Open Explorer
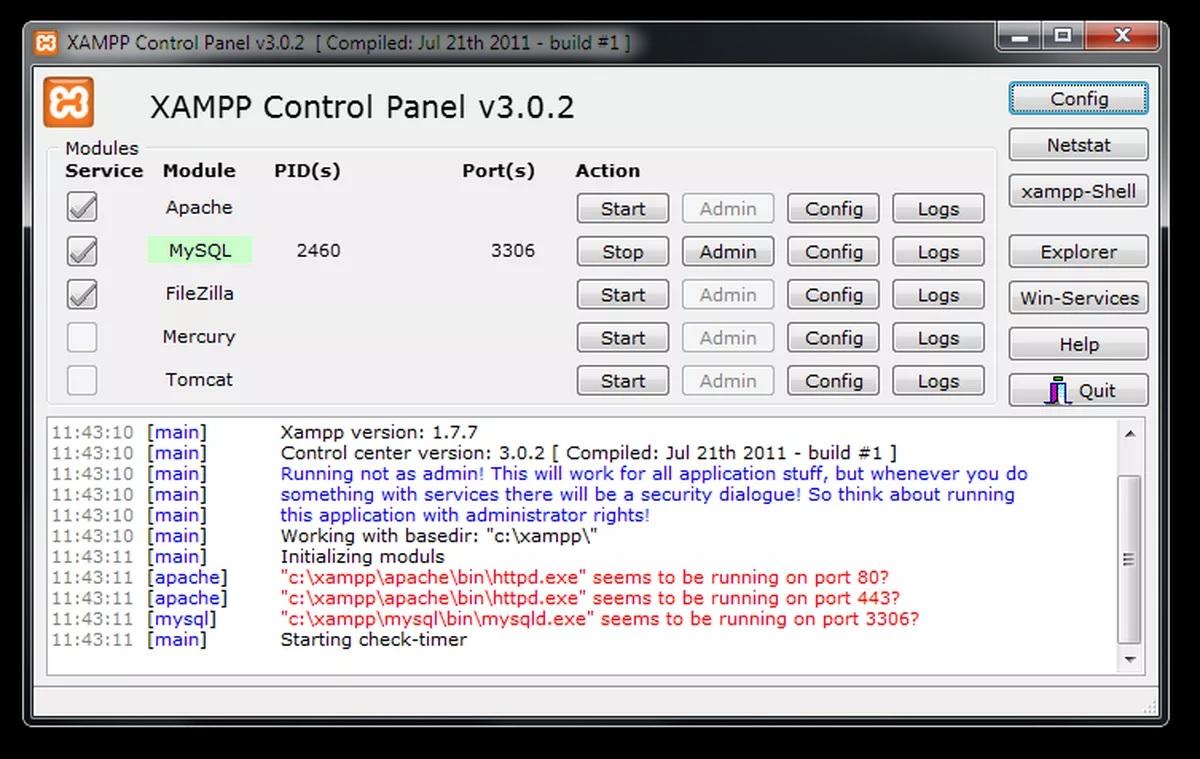 pyautogui.click(x=1079, y=252)
